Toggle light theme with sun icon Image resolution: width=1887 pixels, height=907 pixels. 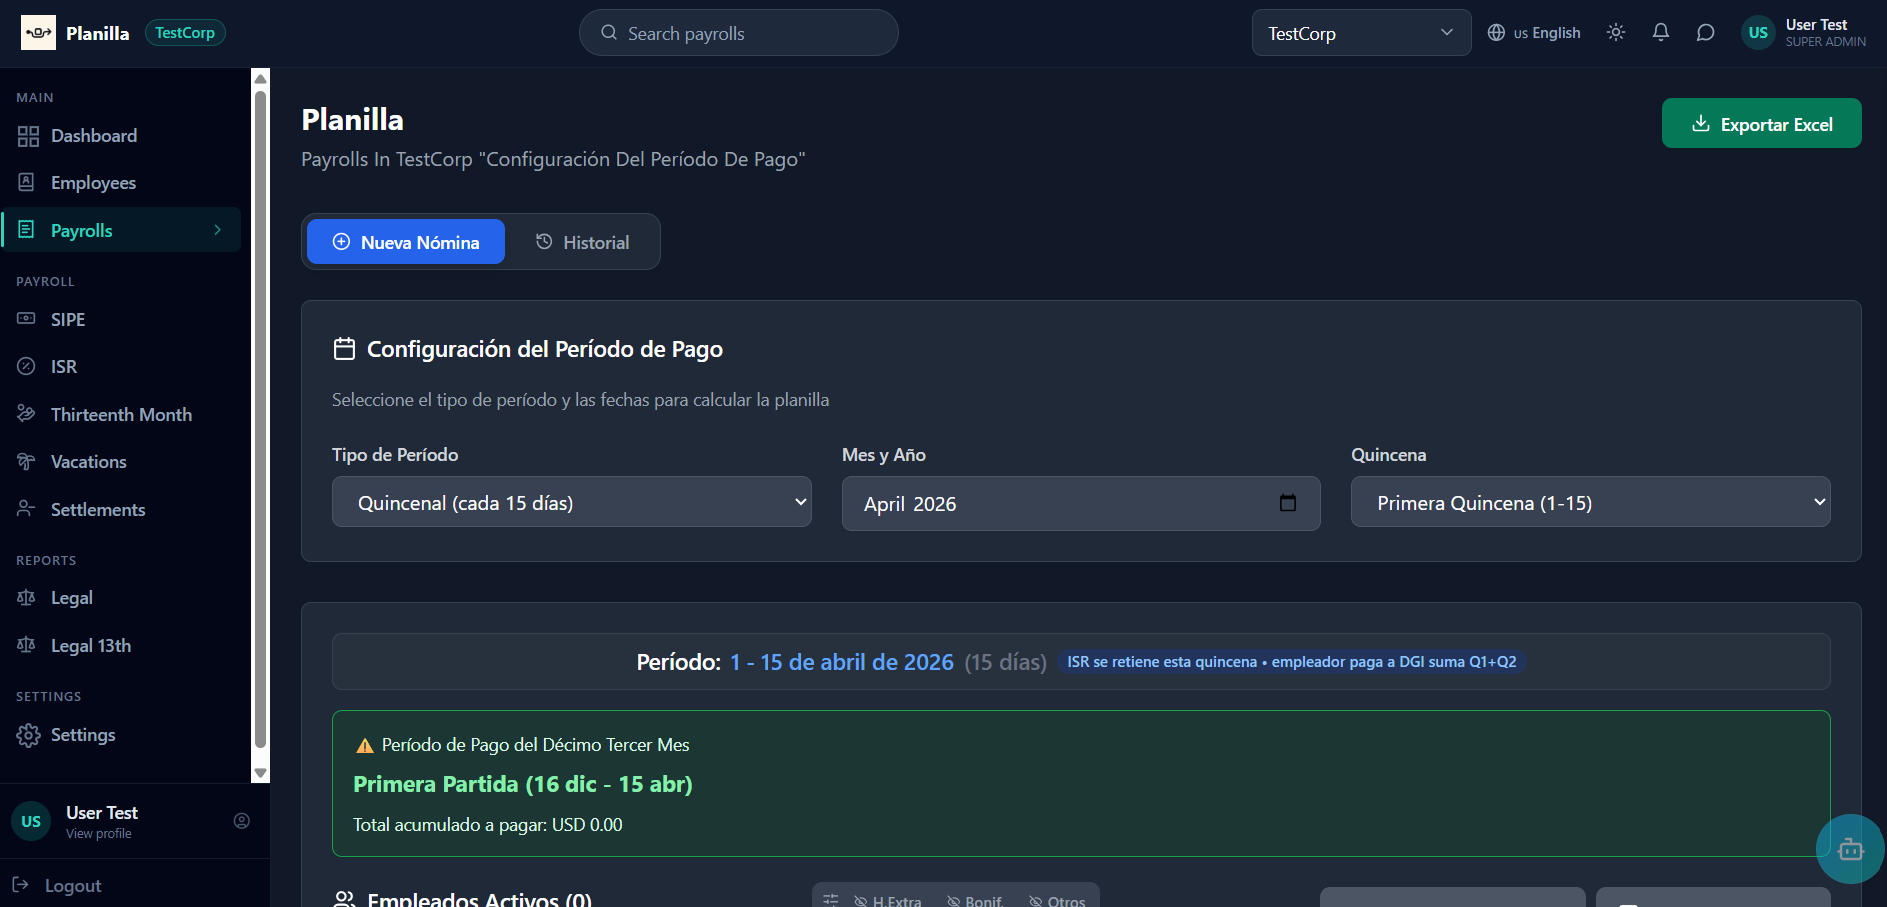click(1615, 33)
